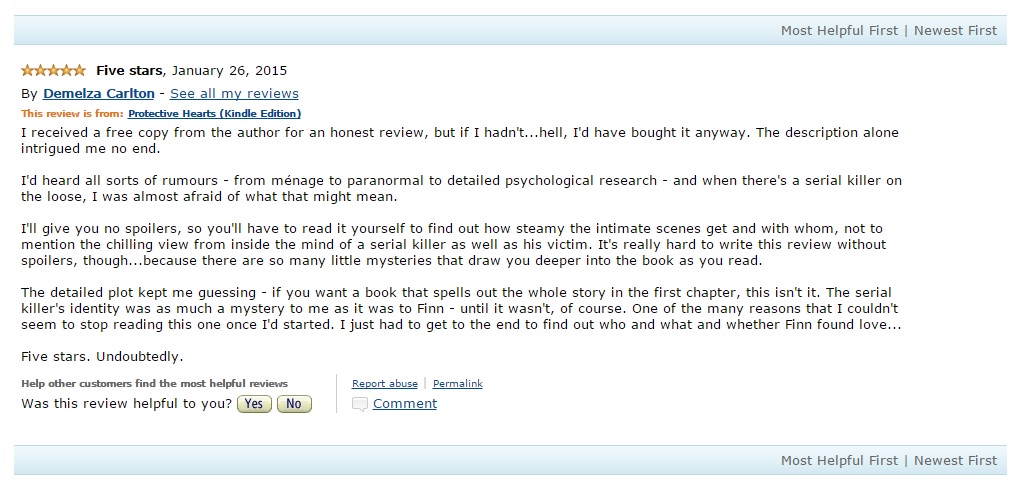Screen dimensions: 1016x483
Task: Open the "See all my reviews" link
Action: pyautogui.click(x=234, y=93)
